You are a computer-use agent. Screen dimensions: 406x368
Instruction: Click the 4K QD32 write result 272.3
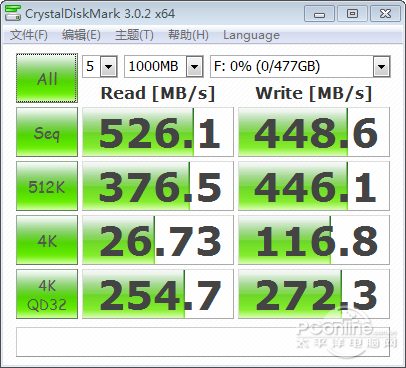[314, 294]
